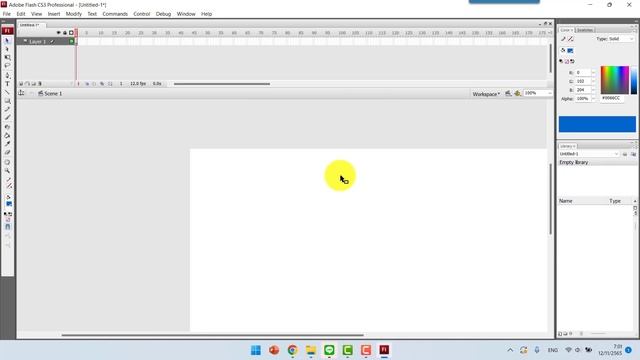Click the Type column header in Library
The image size is (640, 360).
(x=615, y=201)
